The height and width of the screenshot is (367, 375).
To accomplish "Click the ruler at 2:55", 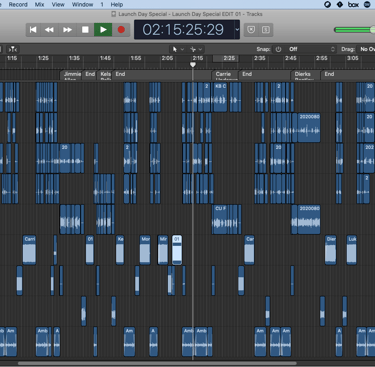I will tap(322, 58).
